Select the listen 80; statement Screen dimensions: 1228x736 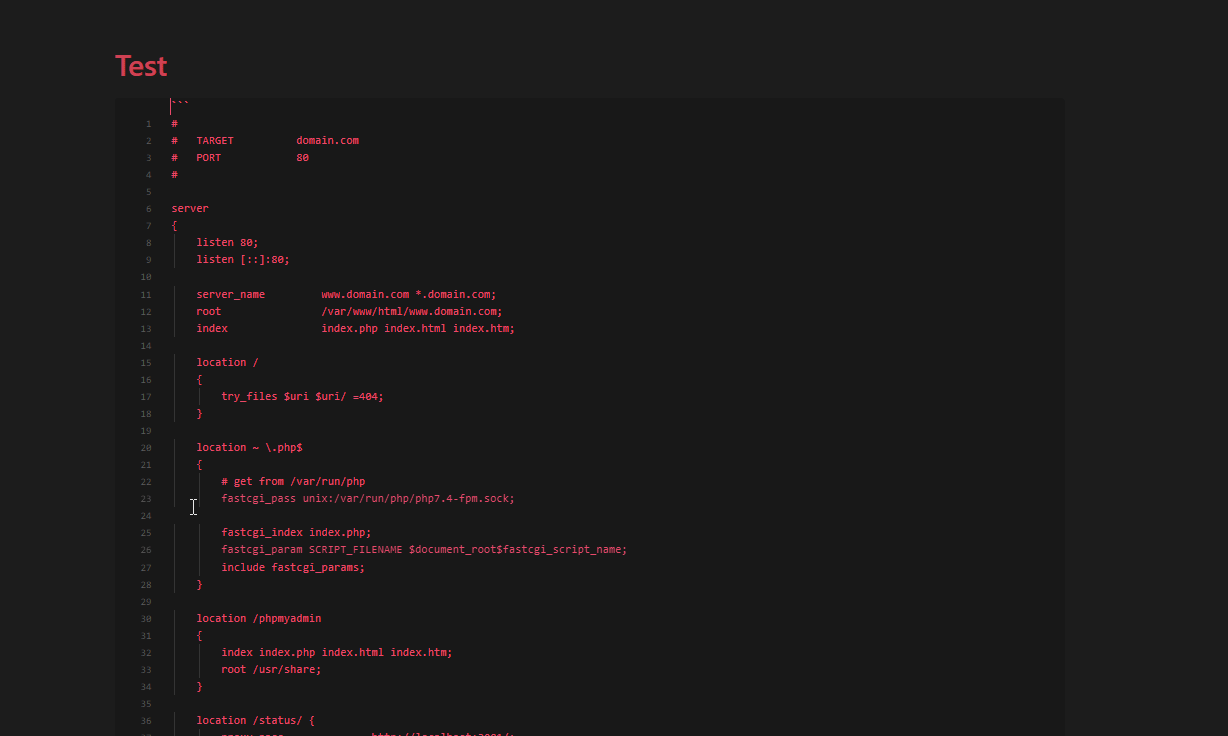click(227, 242)
